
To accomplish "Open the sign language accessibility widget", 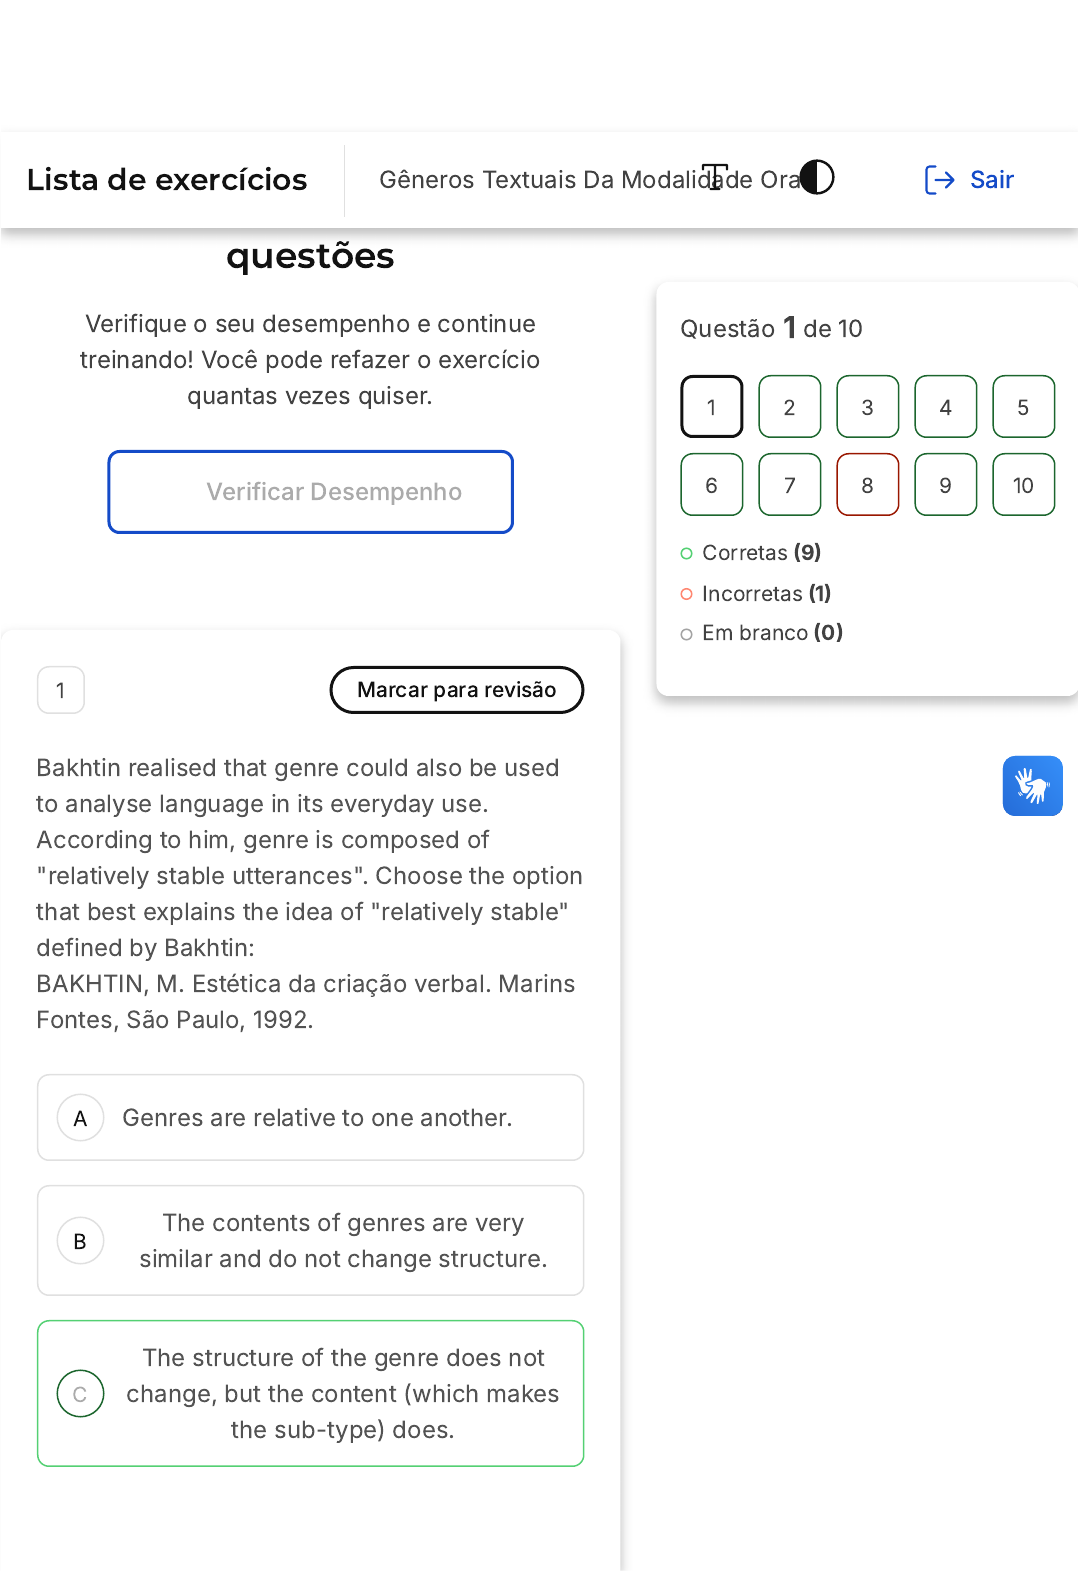I will pyautogui.click(x=1032, y=786).
